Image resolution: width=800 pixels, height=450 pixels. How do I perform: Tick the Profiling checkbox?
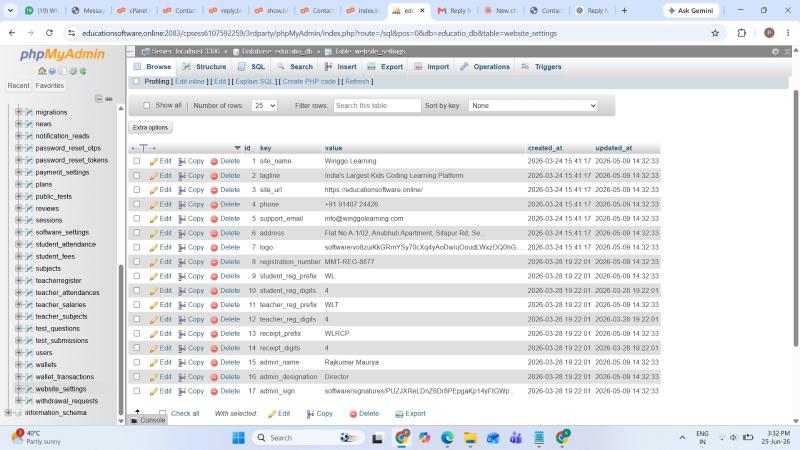[x=136, y=82]
